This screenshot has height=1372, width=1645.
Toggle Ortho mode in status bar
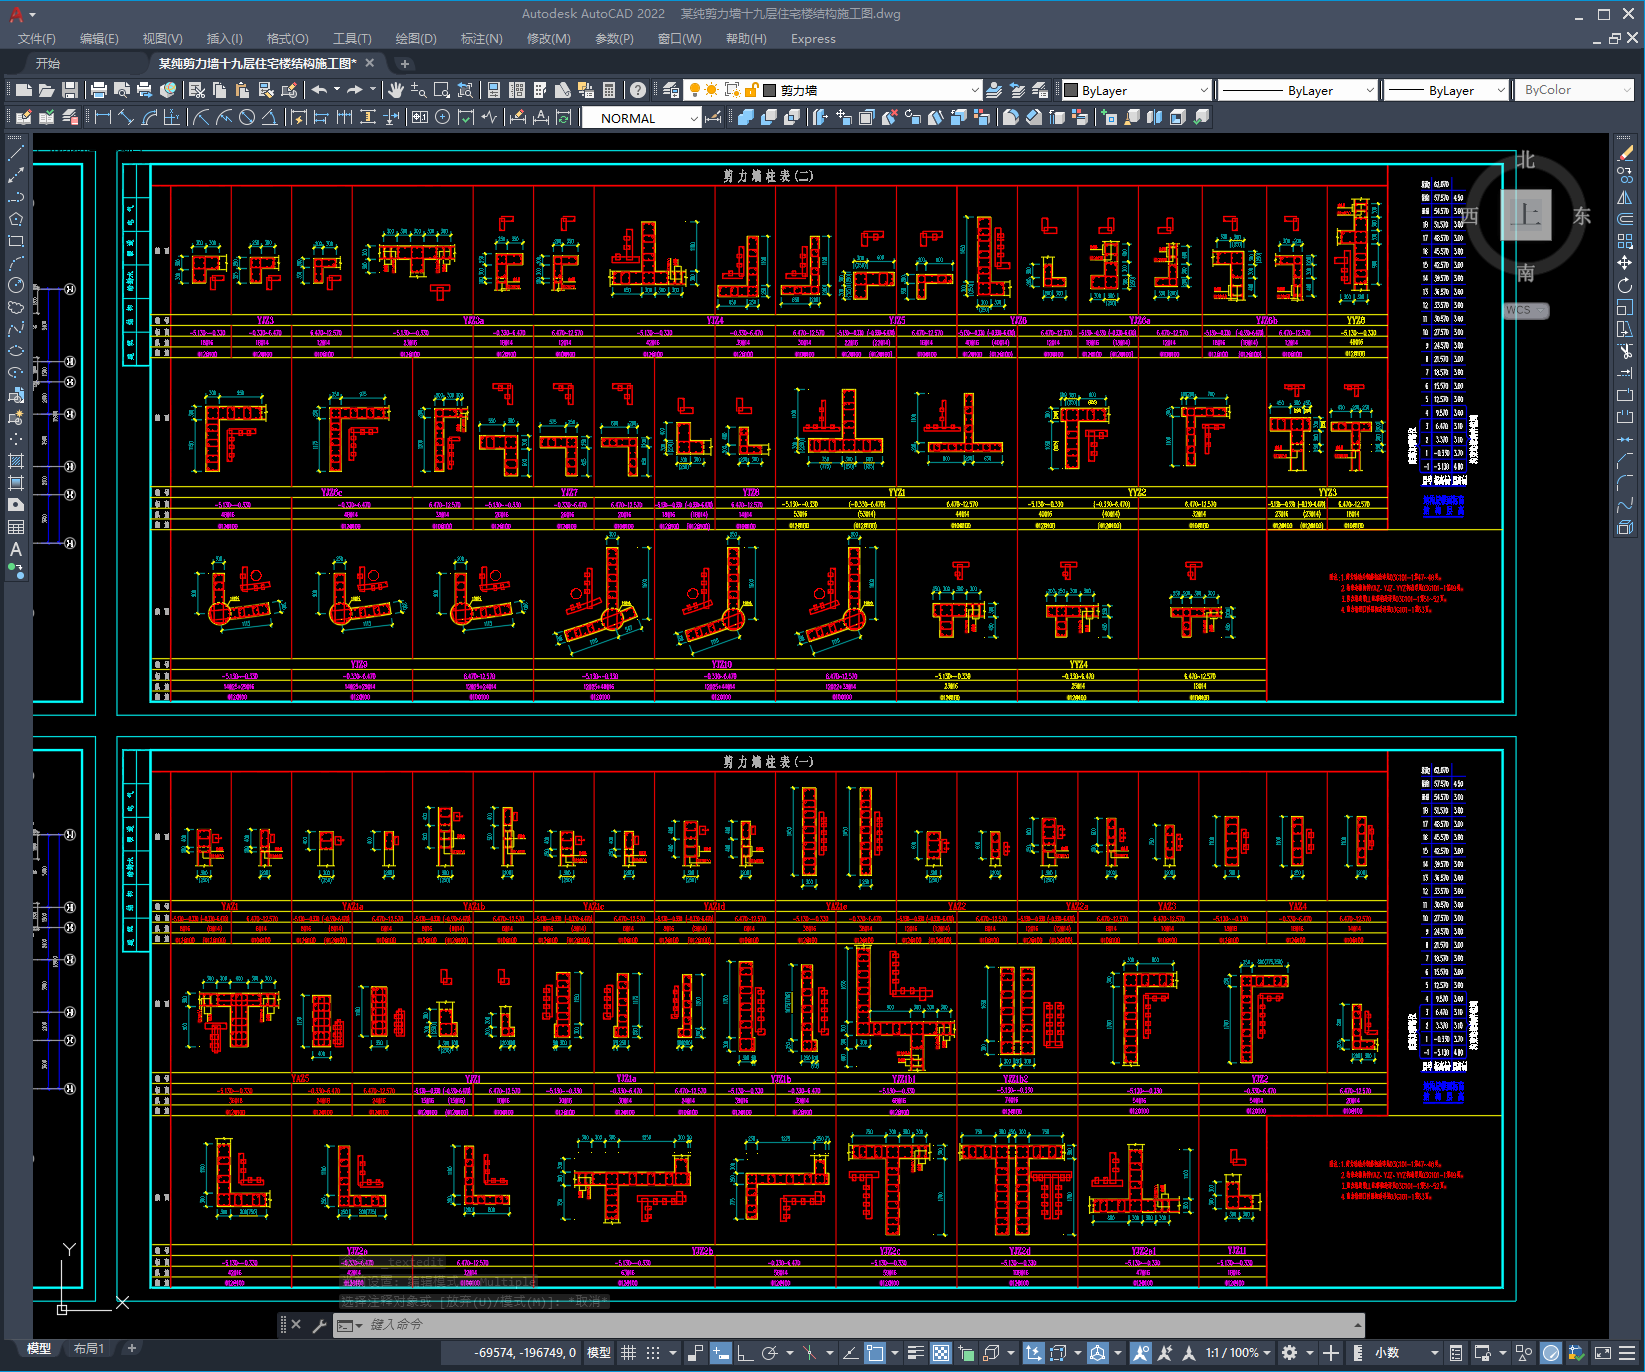click(745, 1353)
